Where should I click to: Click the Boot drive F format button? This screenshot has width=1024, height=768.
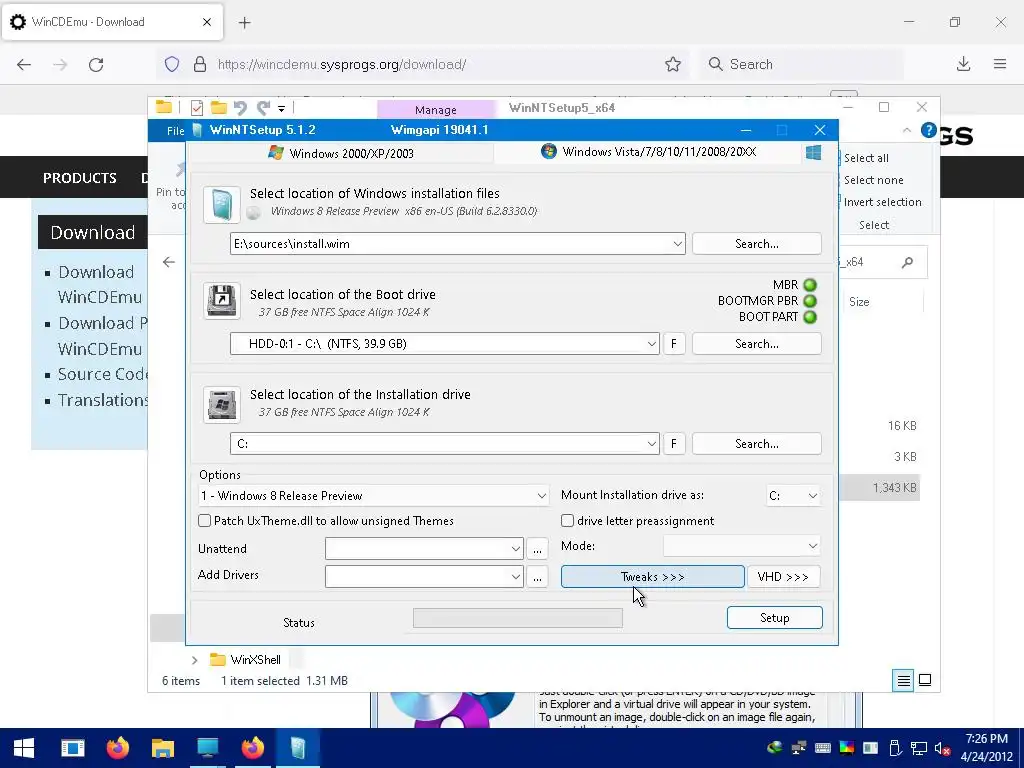(674, 344)
